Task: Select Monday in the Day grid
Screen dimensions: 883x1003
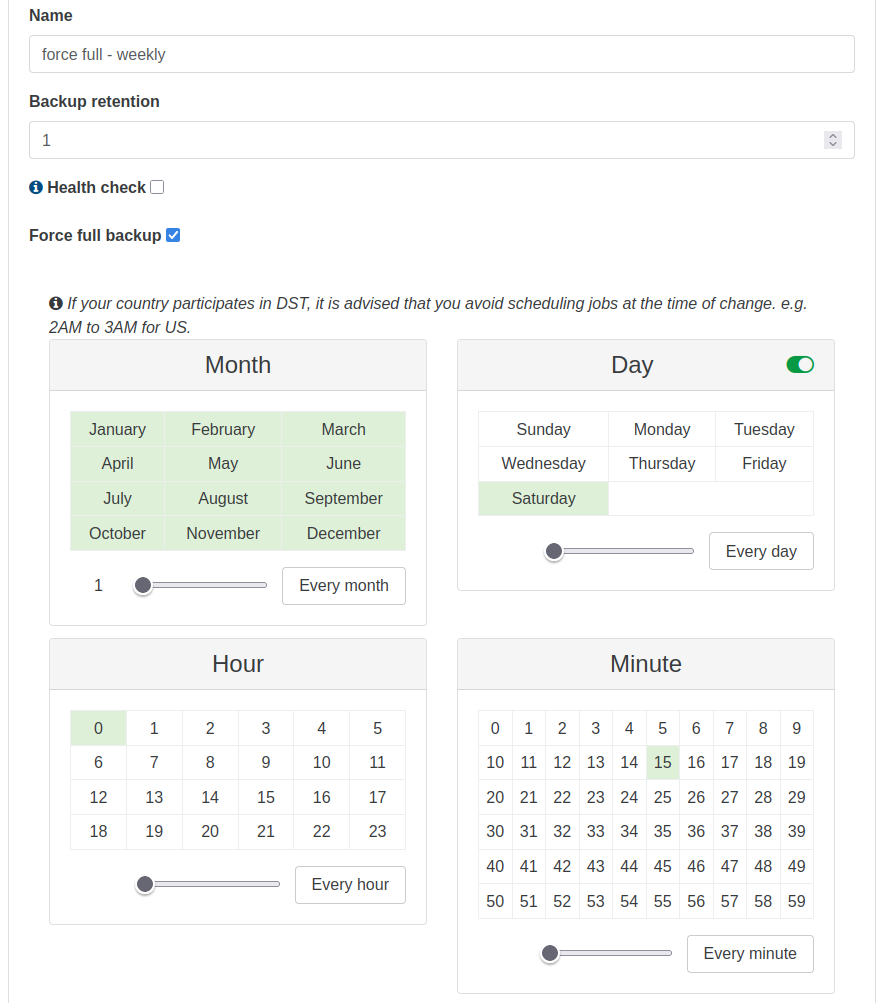Action: (x=662, y=429)
